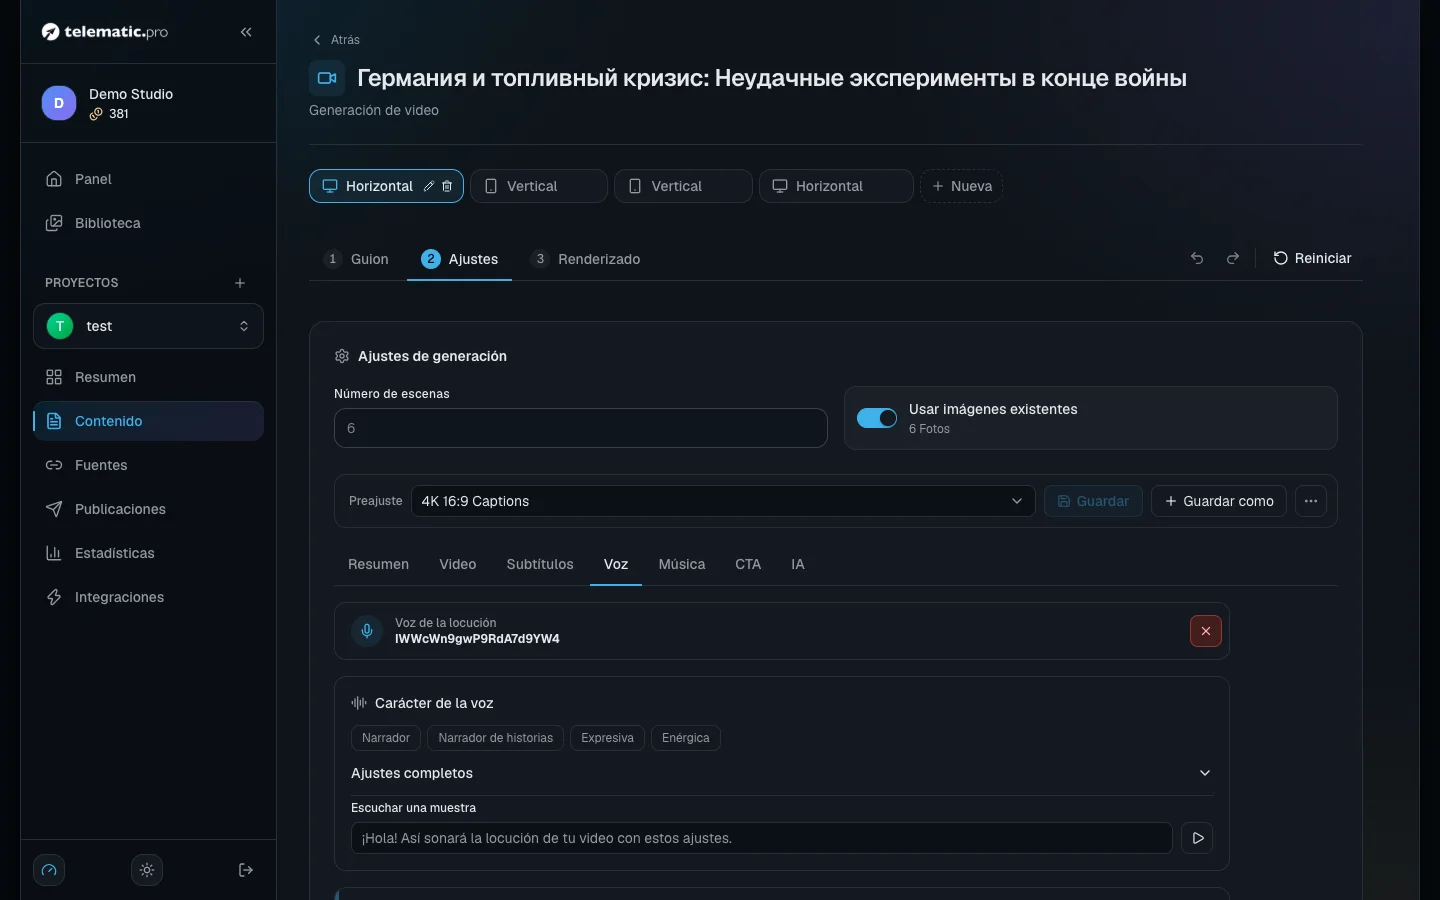Click the Guardar preset button
The width and height of the screenshot is (1440, 900).
pyautogui.click(x=1093, y=501)
